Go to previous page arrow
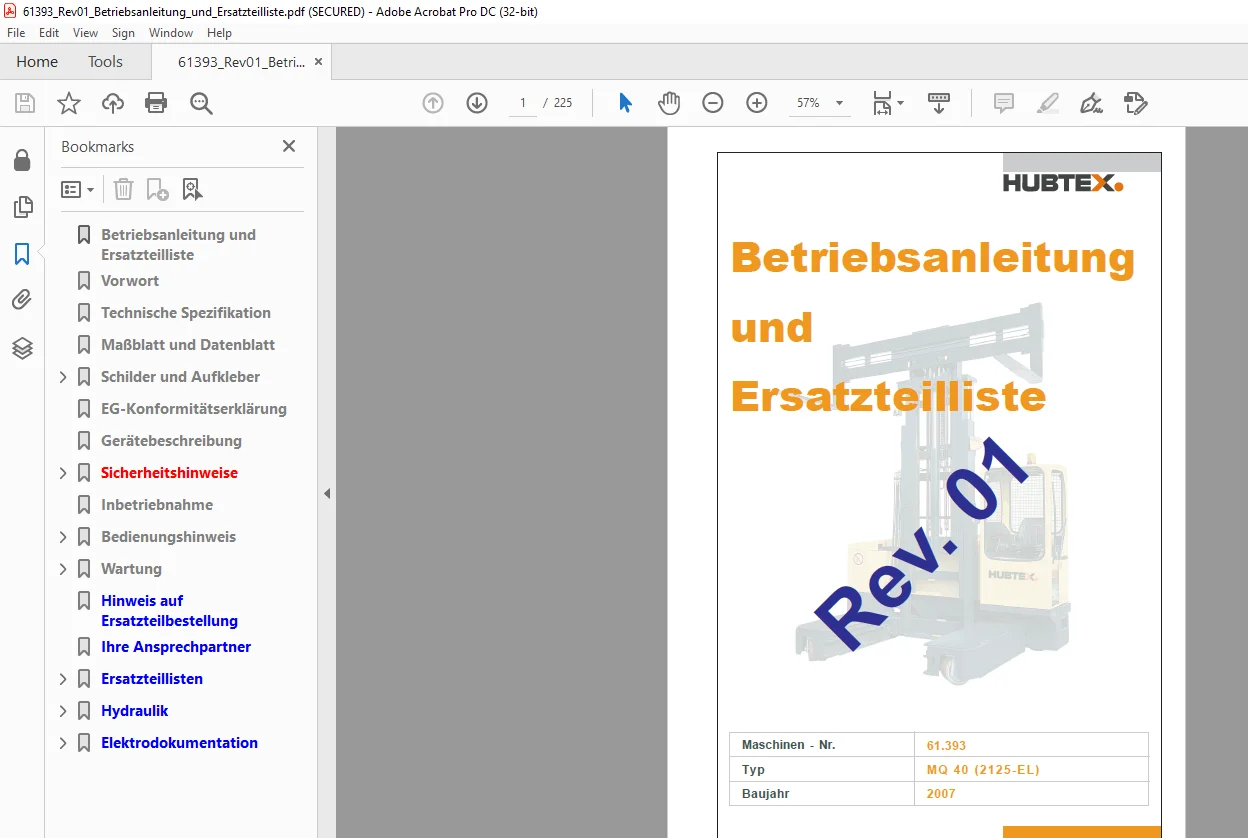1248x838 pixels. click(433, 103)
